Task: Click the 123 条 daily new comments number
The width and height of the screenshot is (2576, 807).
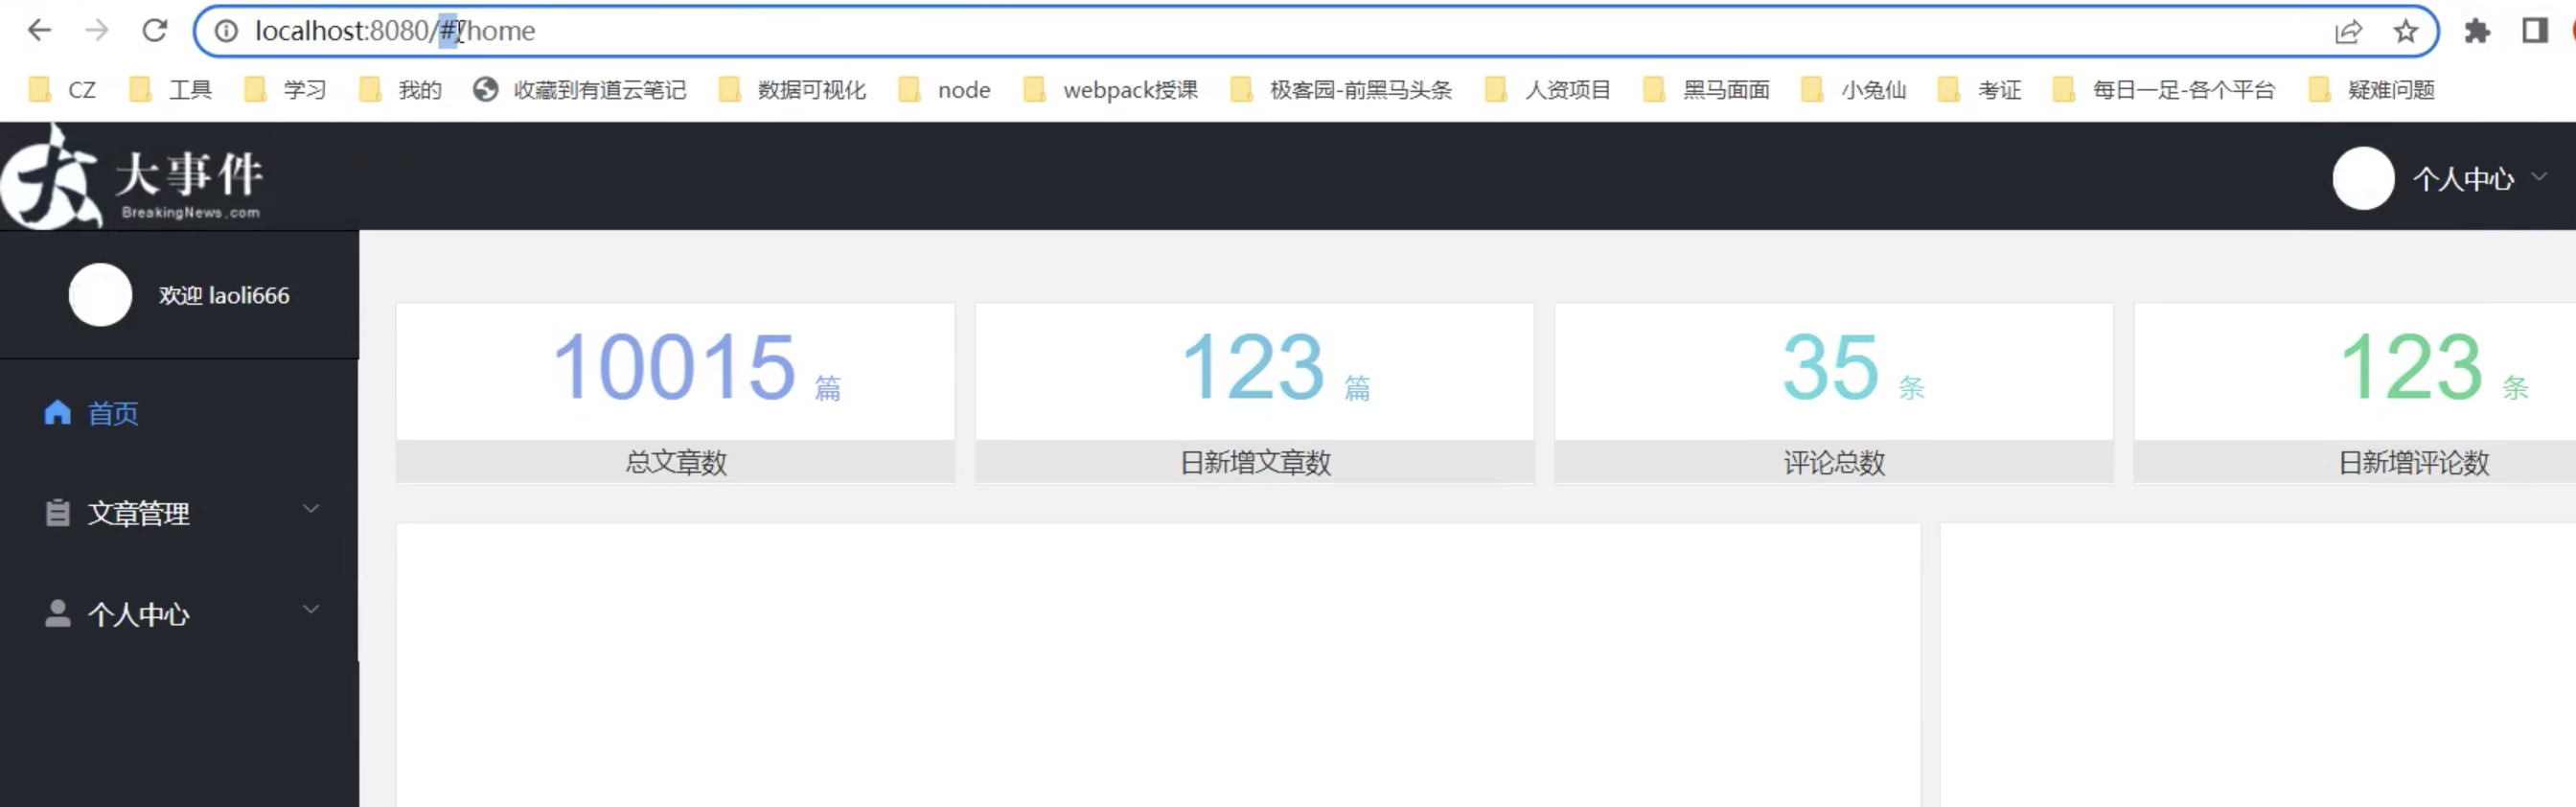Action: (x=2433, y=367)
